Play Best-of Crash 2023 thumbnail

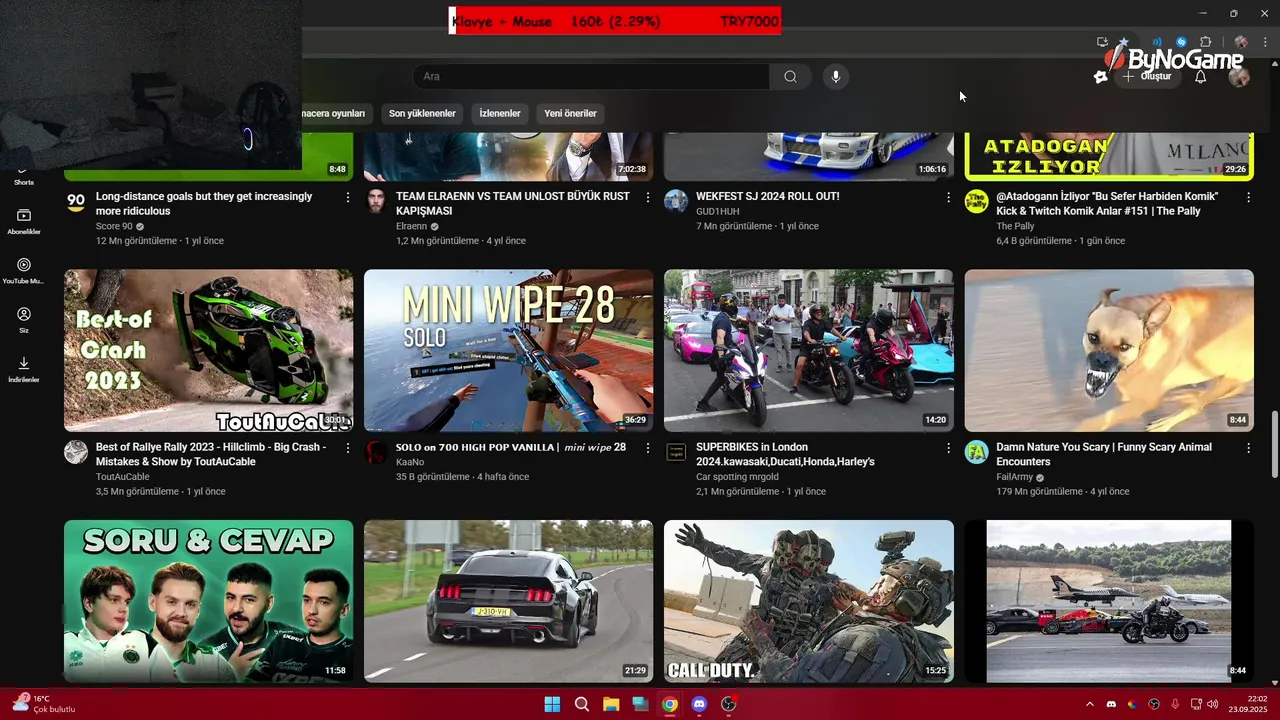click(209, 351)
